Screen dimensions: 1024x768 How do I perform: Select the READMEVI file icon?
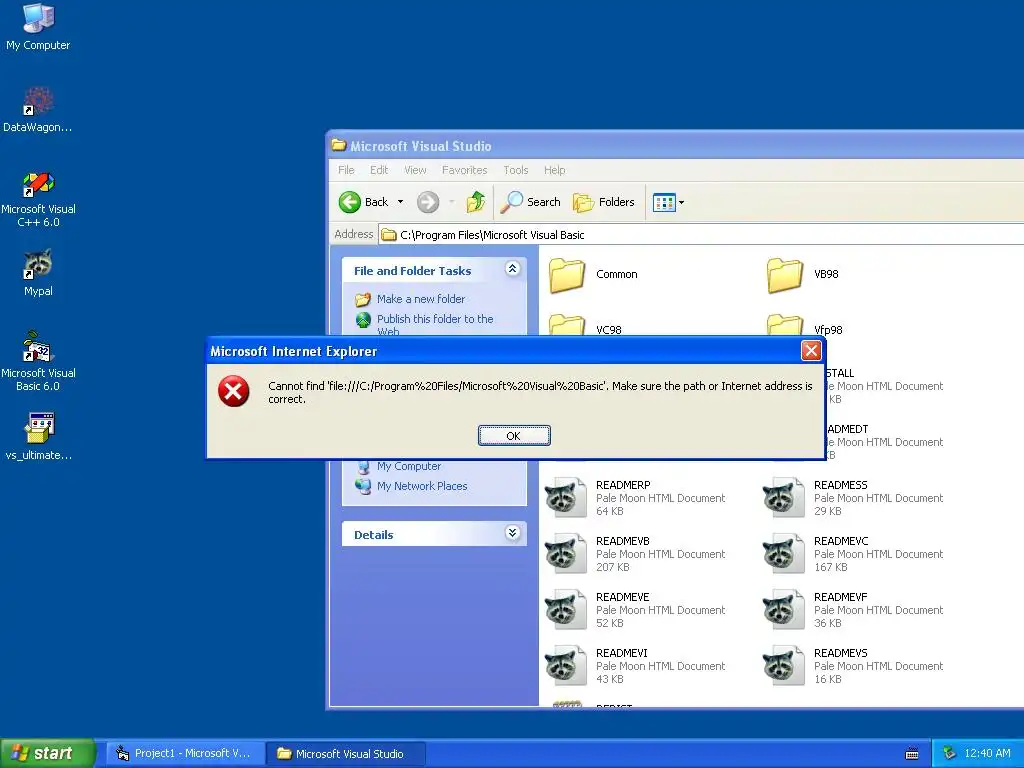(566, 666)
